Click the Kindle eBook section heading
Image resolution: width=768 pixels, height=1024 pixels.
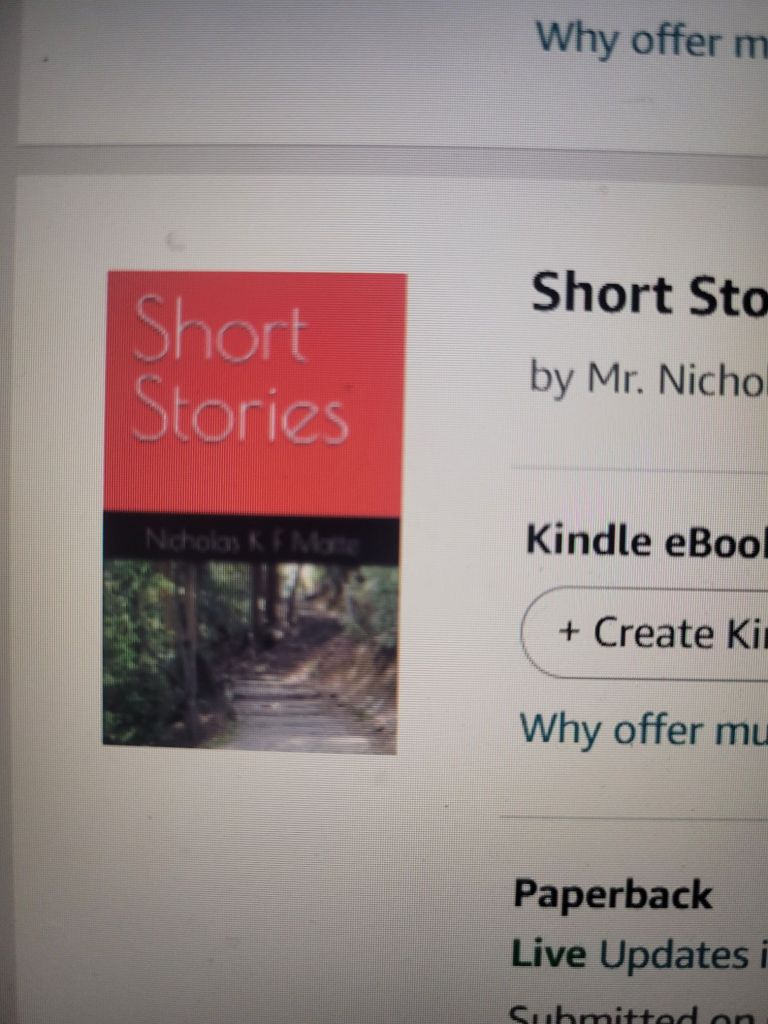647,541
